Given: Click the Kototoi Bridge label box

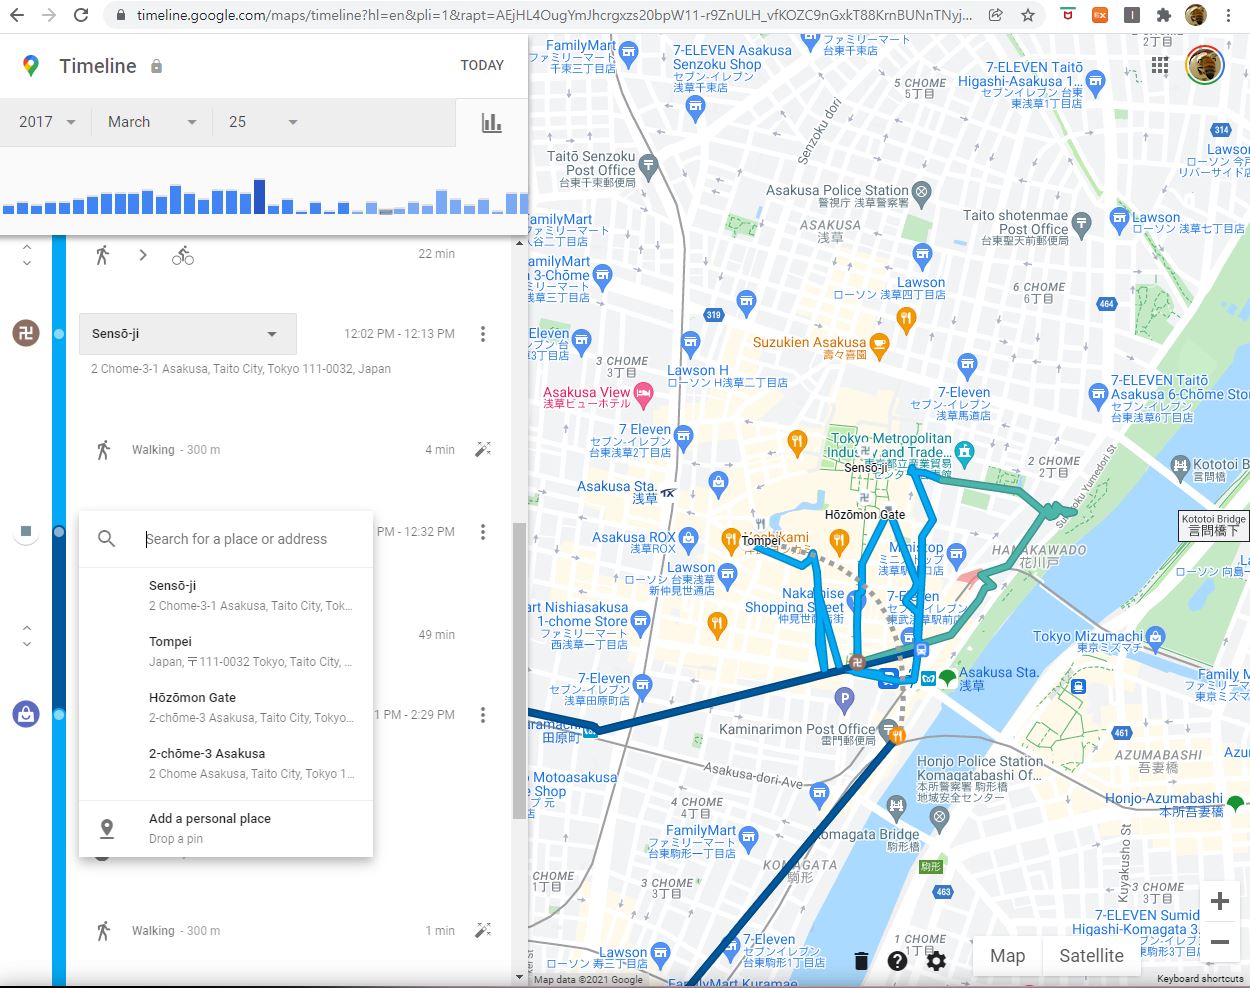Looking at the screenshot, I should (1213, 525).
